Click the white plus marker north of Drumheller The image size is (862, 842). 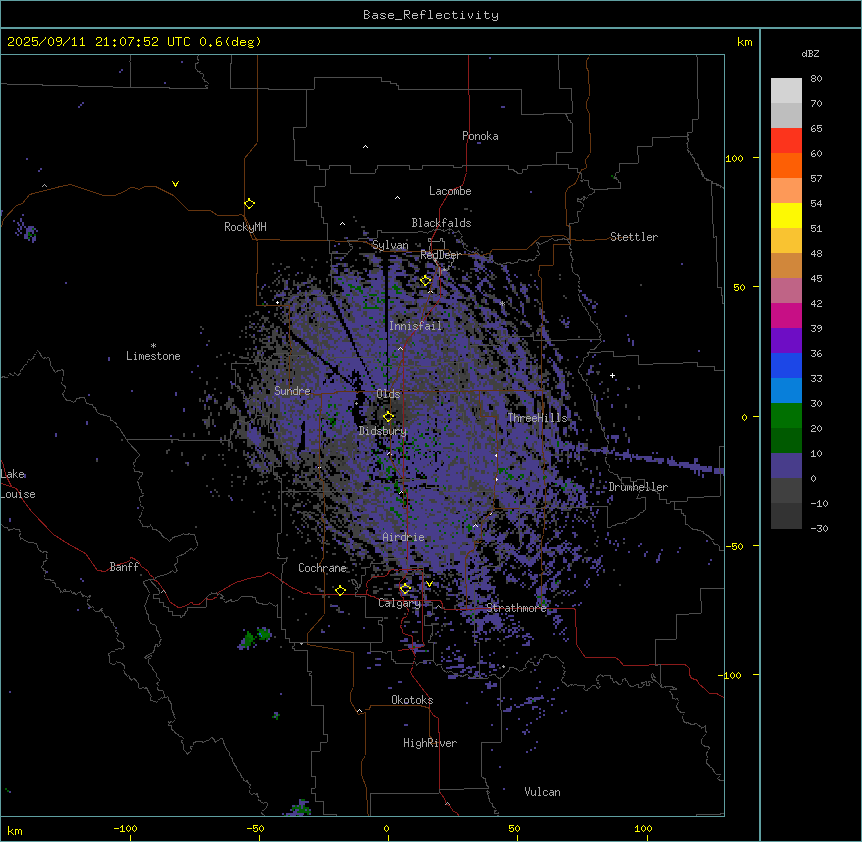click(612, 375)
